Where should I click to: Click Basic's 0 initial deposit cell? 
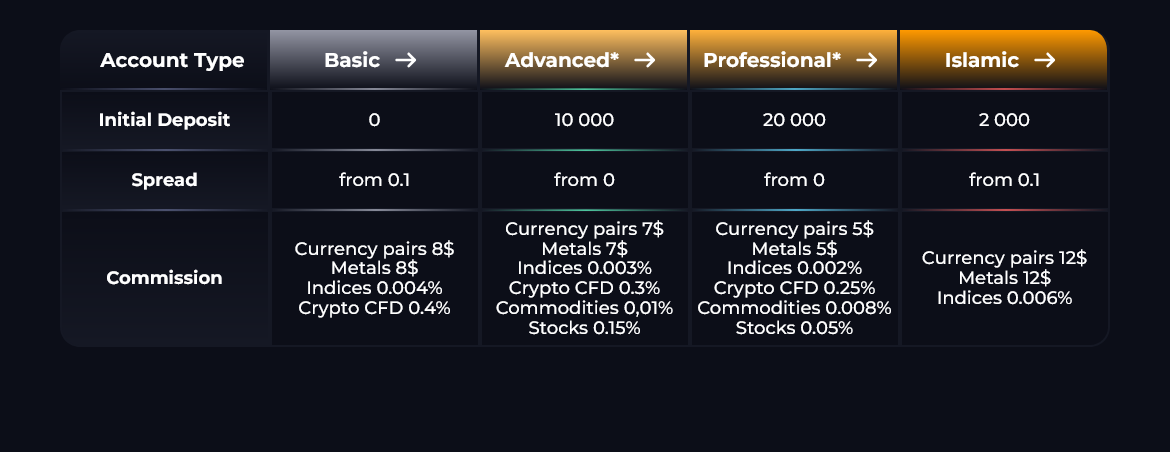[374, 120]
